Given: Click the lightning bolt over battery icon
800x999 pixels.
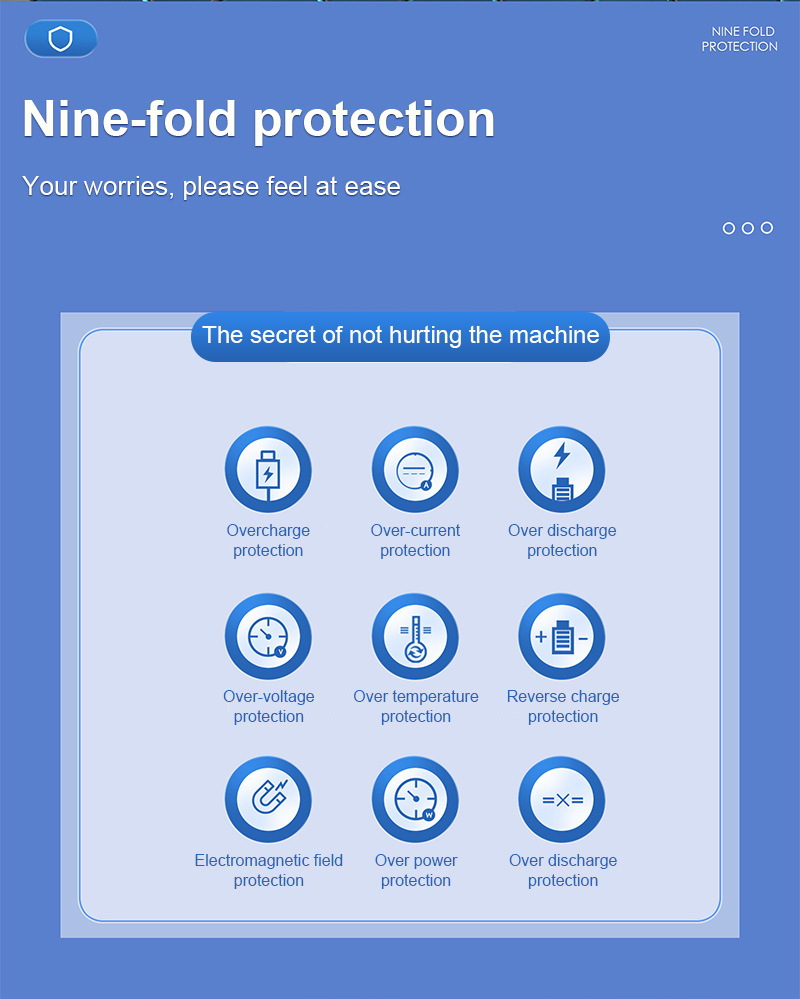Looking at the screenshot, I should 562,470.
